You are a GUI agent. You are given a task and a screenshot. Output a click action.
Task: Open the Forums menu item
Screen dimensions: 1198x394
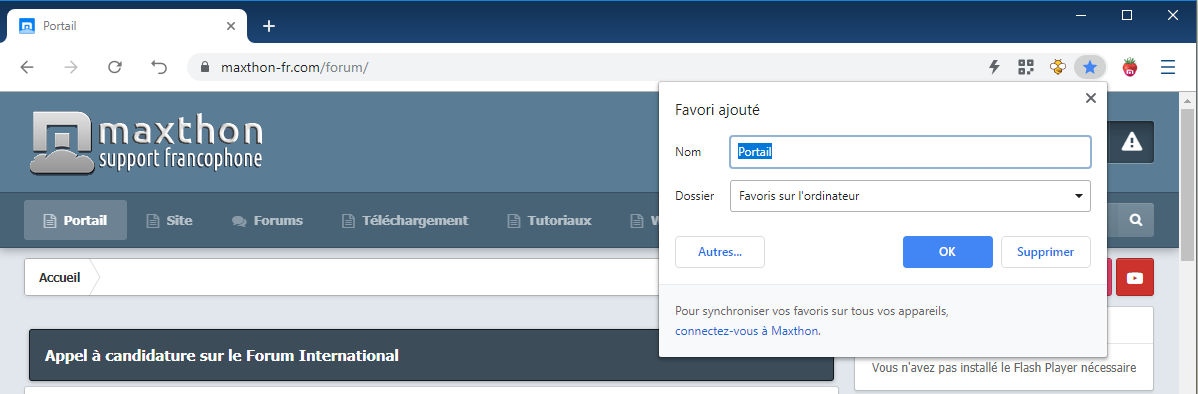[267, 221]
